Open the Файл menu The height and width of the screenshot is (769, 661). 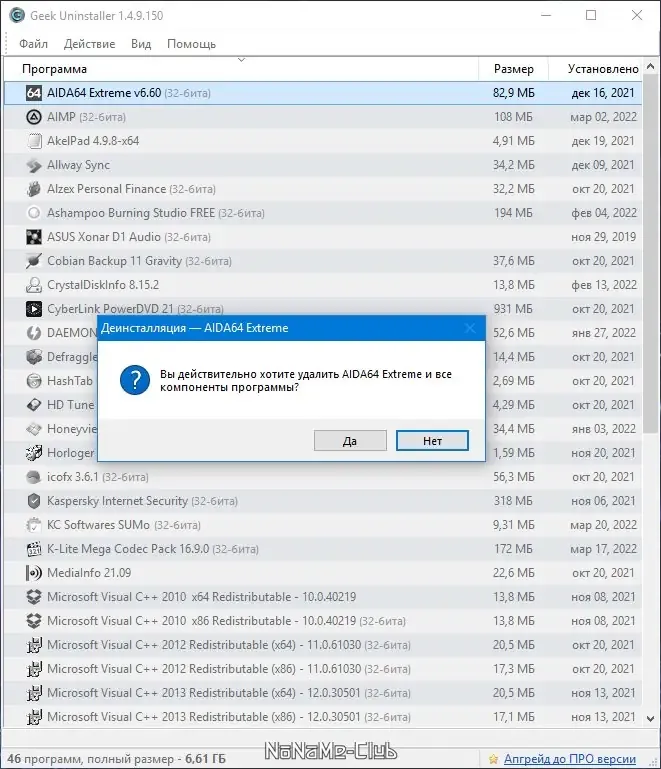pyautogui.click(x=33, y=44)
